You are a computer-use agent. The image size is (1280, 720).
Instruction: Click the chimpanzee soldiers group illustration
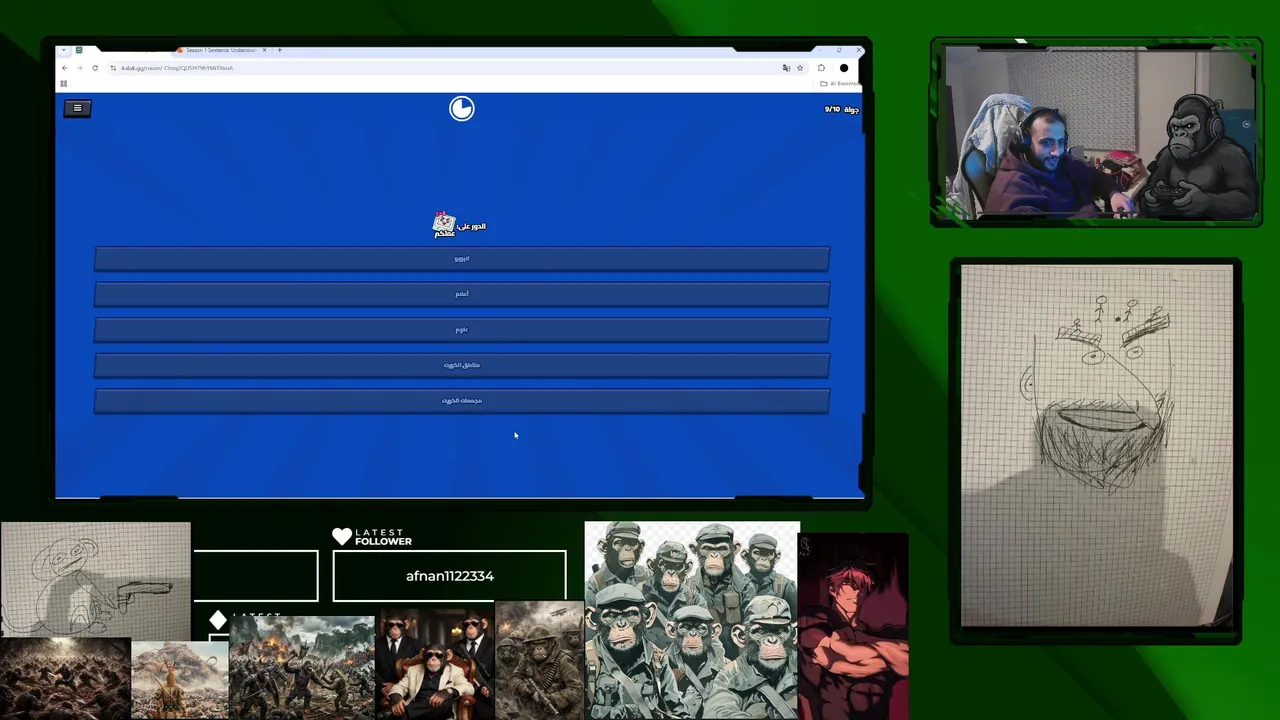pos(692,620)
